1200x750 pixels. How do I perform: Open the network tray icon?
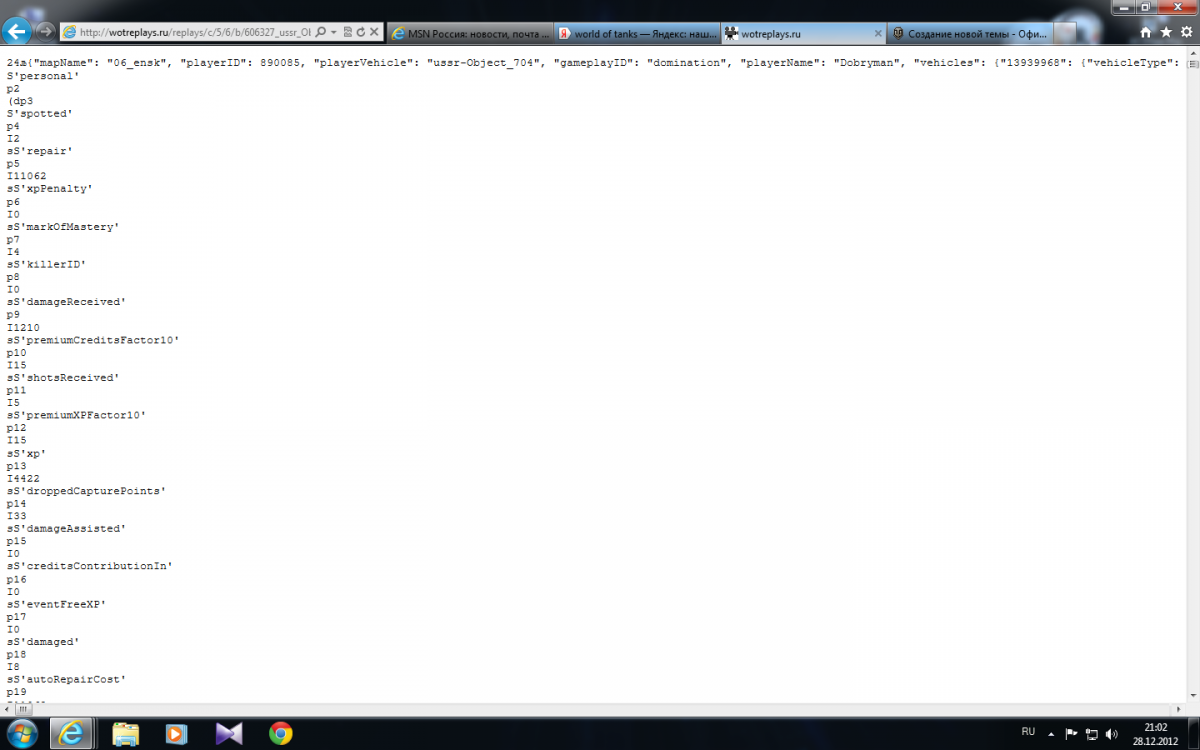[1091, 733]
